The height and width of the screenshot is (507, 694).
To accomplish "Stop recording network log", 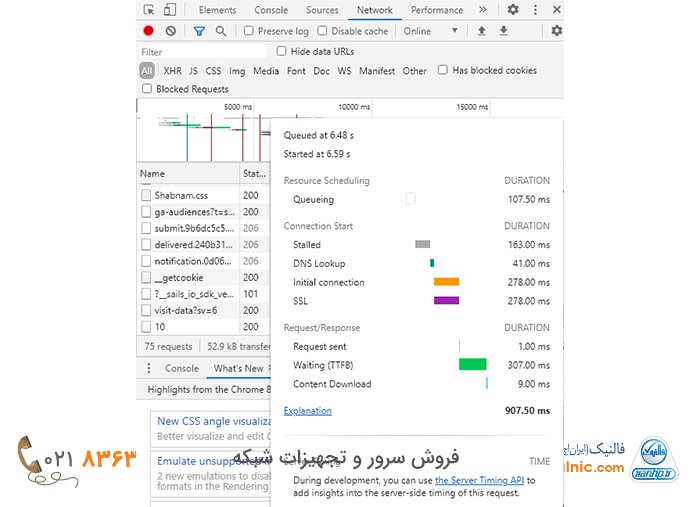I will [x=149, y=31].
